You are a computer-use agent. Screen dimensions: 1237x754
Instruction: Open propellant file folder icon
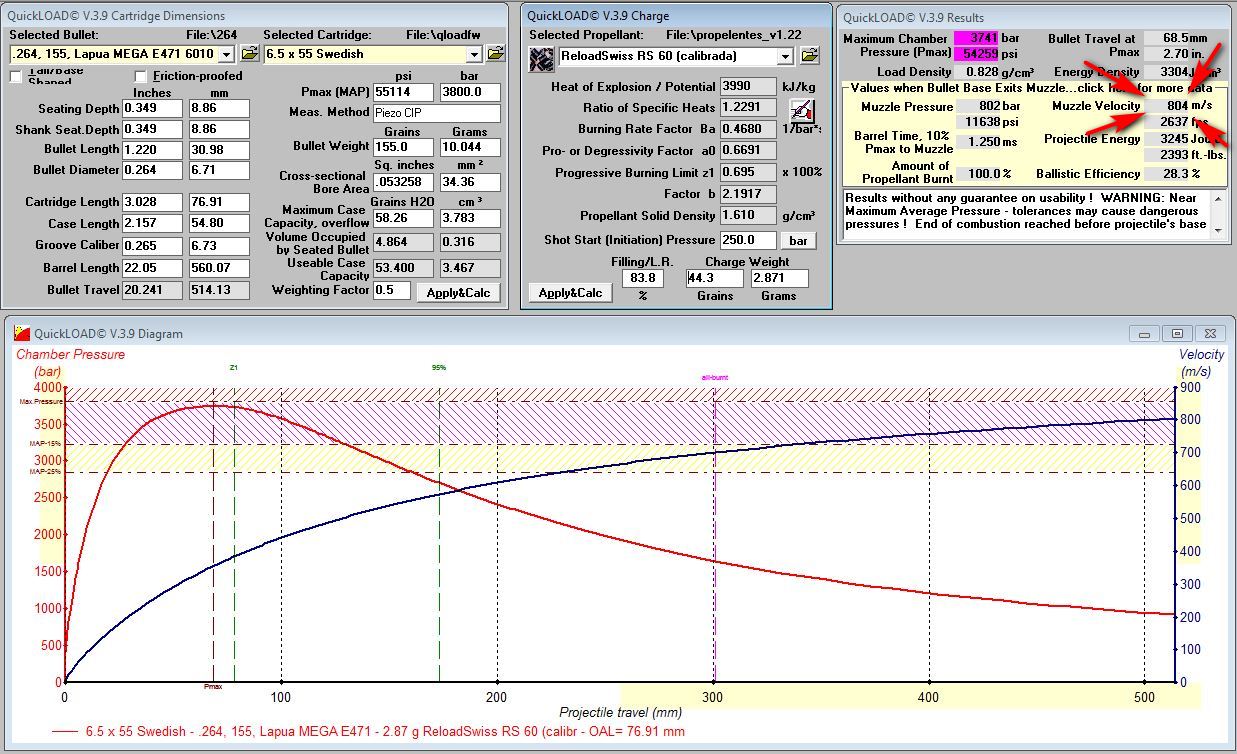tap(810, 56)
